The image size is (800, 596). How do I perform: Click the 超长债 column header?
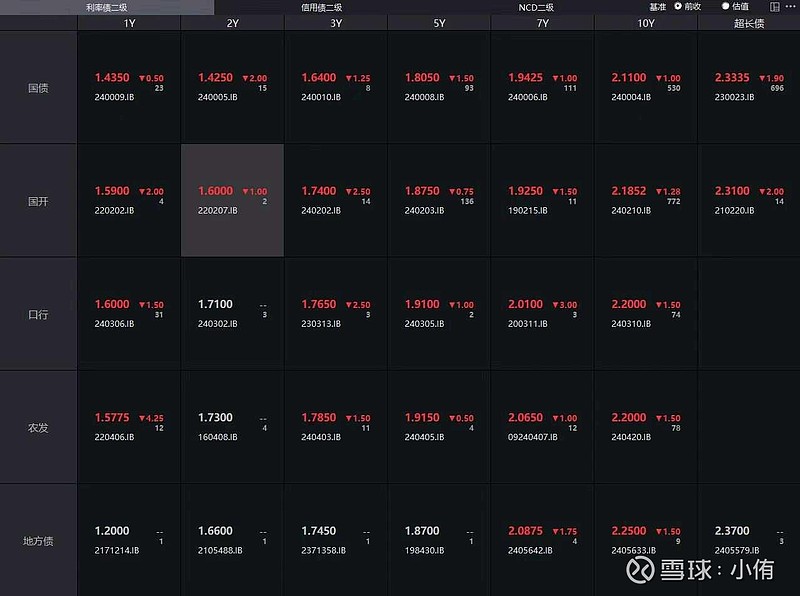click(749, 23)
